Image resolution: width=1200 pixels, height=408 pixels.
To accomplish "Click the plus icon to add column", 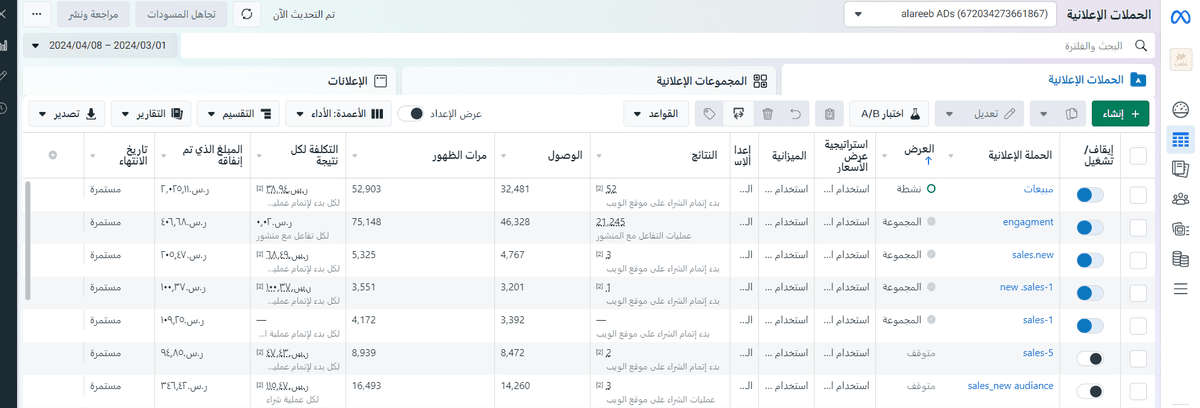I will [x=53, y=155].
